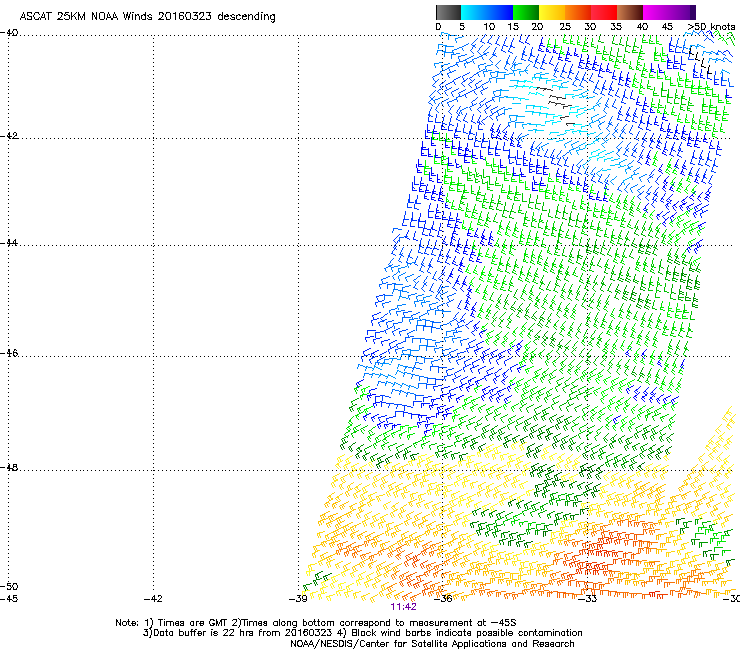Click the '15' legend tick label
This screenshot has width=740, height=650.
[x=513, y=26]
